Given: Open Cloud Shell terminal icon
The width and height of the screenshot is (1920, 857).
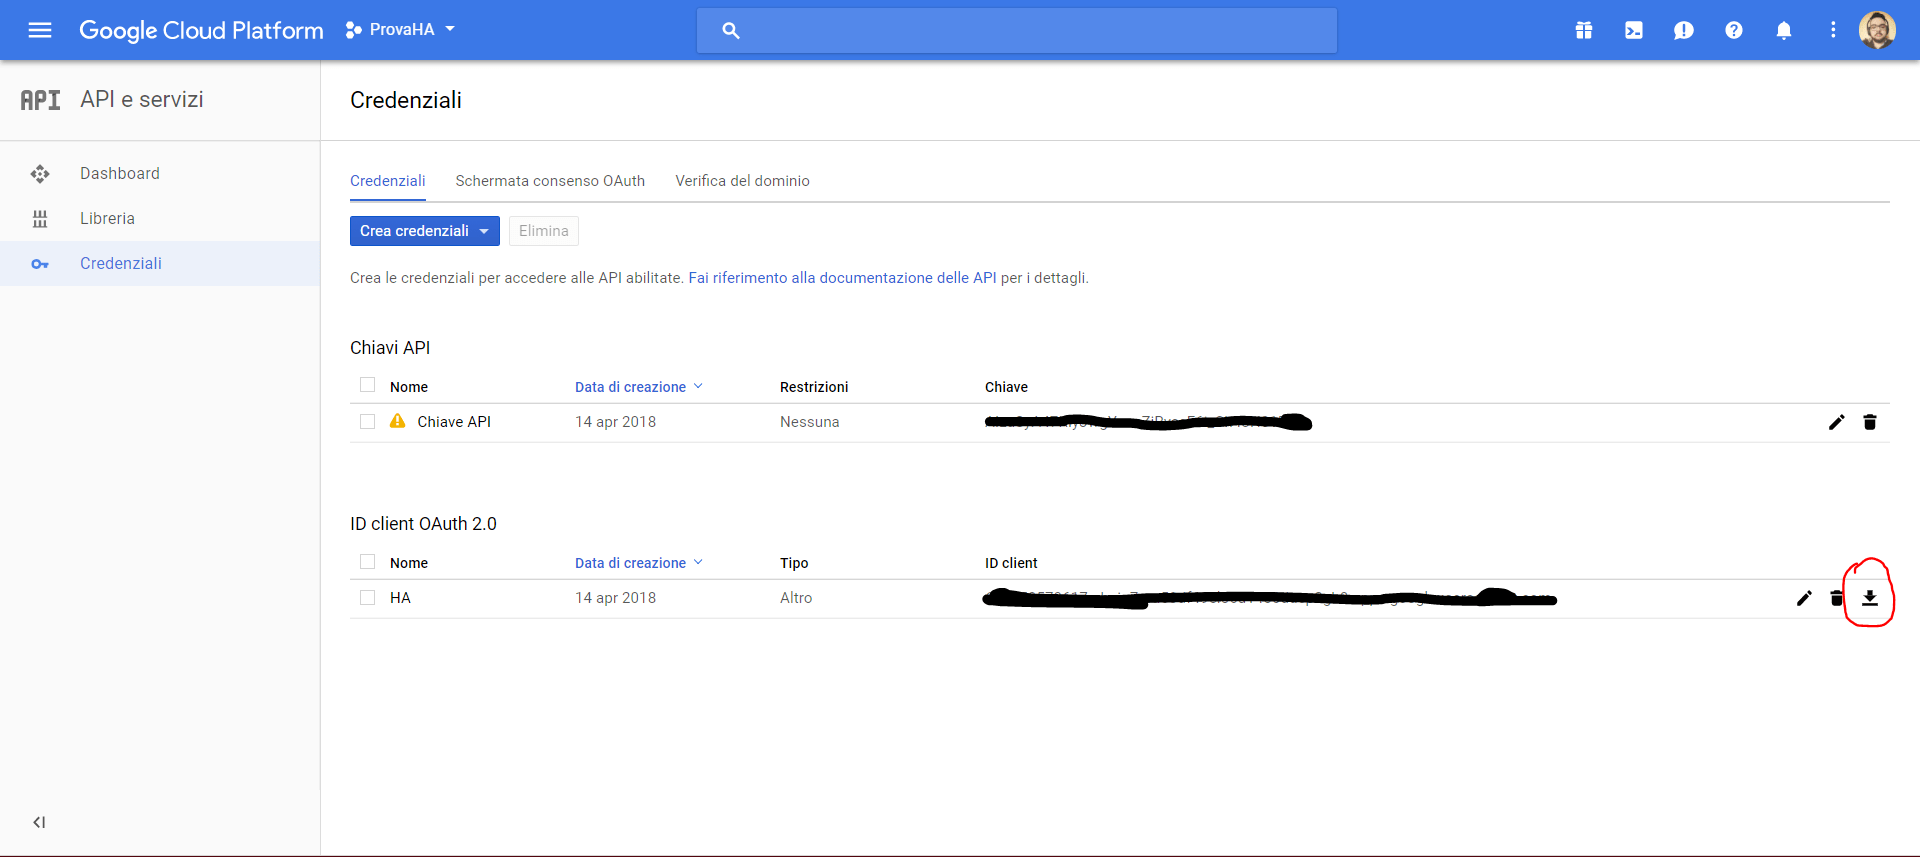Looking at the screenshot, I should 1633,30.
